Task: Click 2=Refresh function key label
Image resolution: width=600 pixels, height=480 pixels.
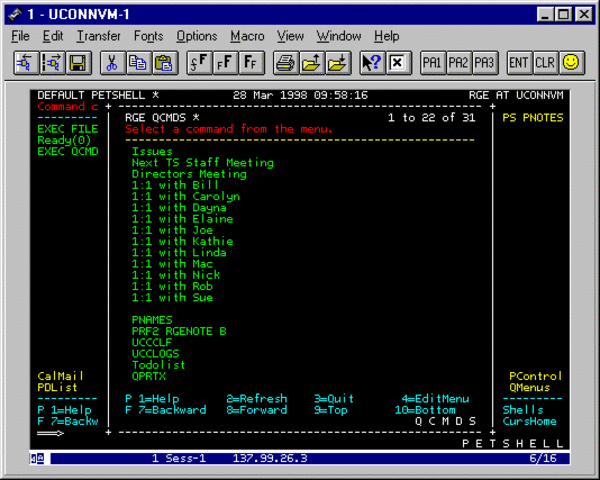Action: (256, 399)
